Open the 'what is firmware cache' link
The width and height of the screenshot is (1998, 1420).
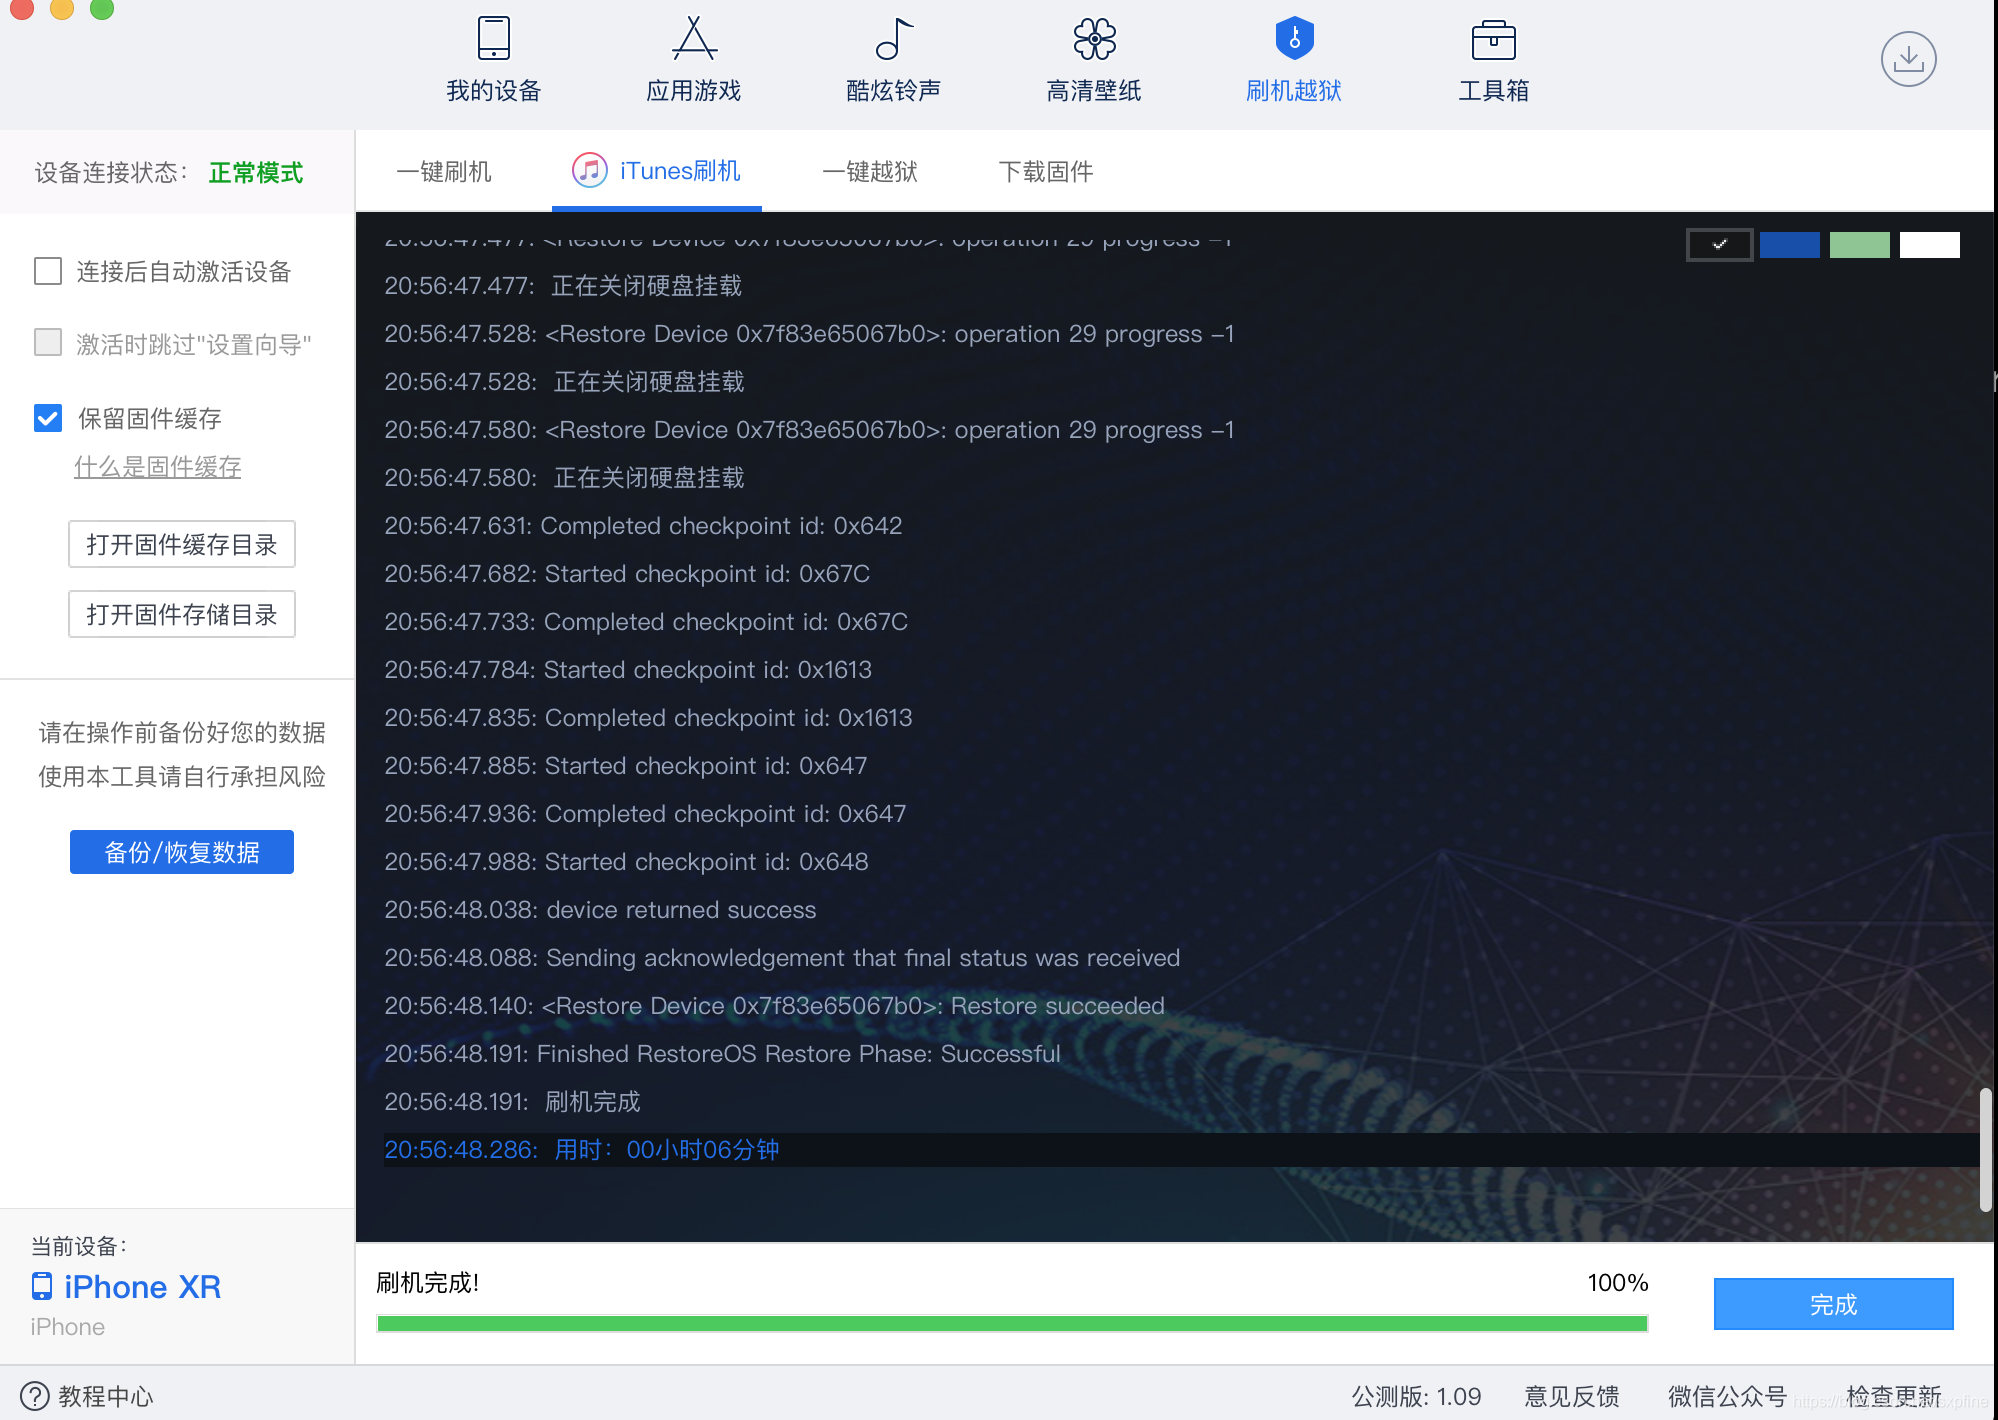[158, 467]
